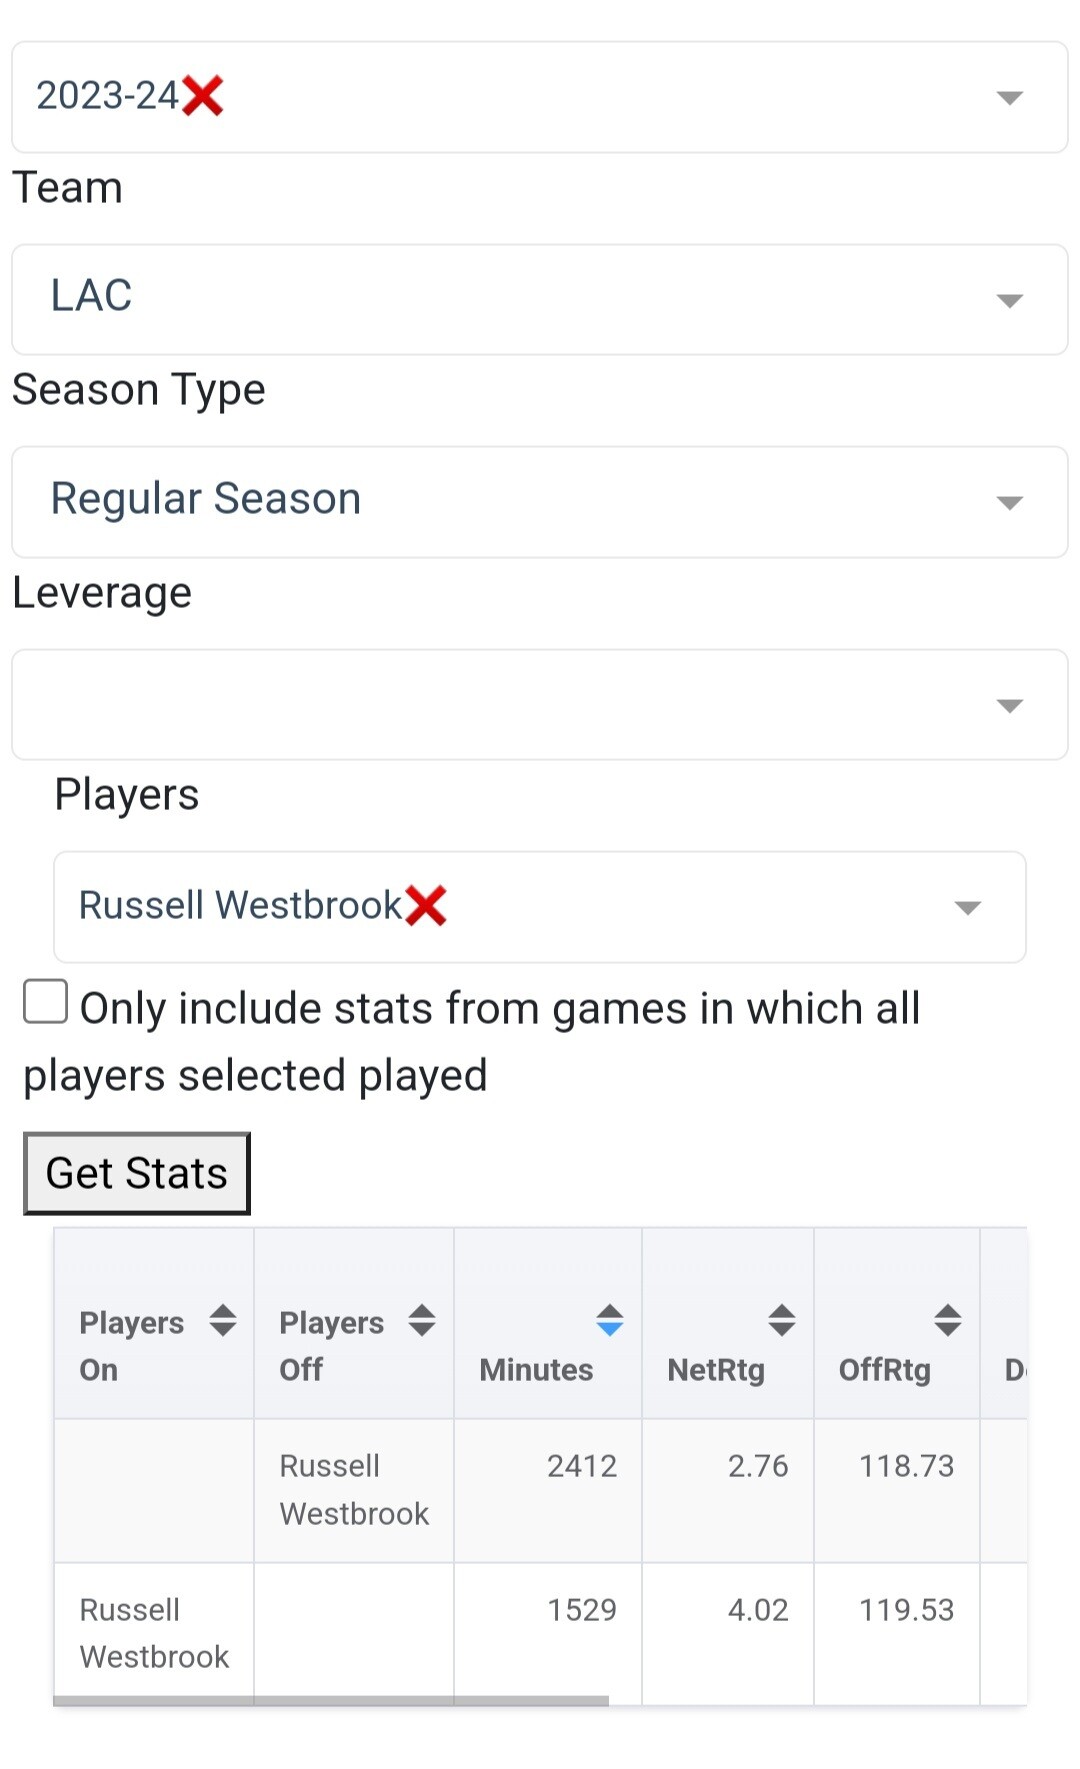Sort table by Players Off column

[422, 1321]
